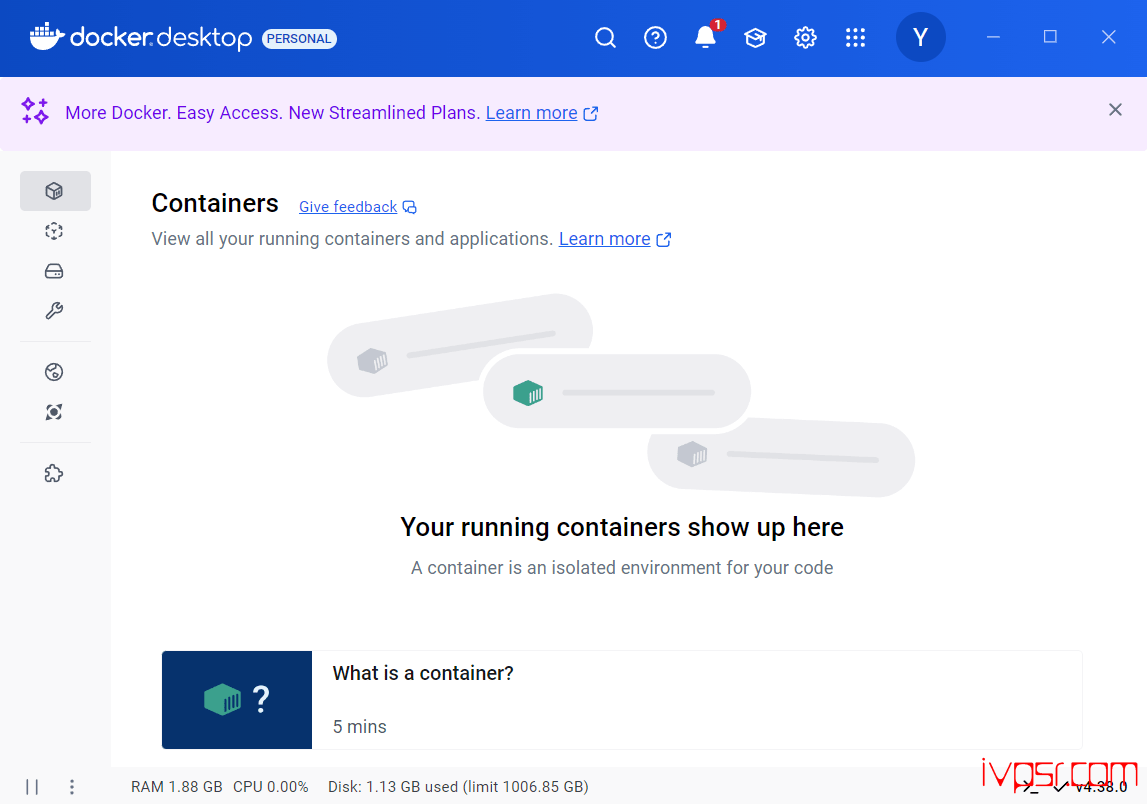Open the three-dot engine menu

pos(72,786)
